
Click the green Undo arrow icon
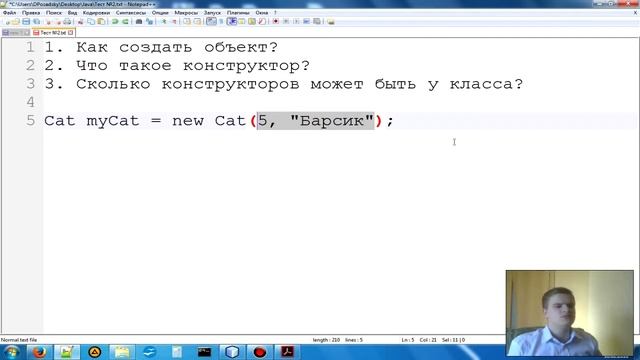pos(115,21)
